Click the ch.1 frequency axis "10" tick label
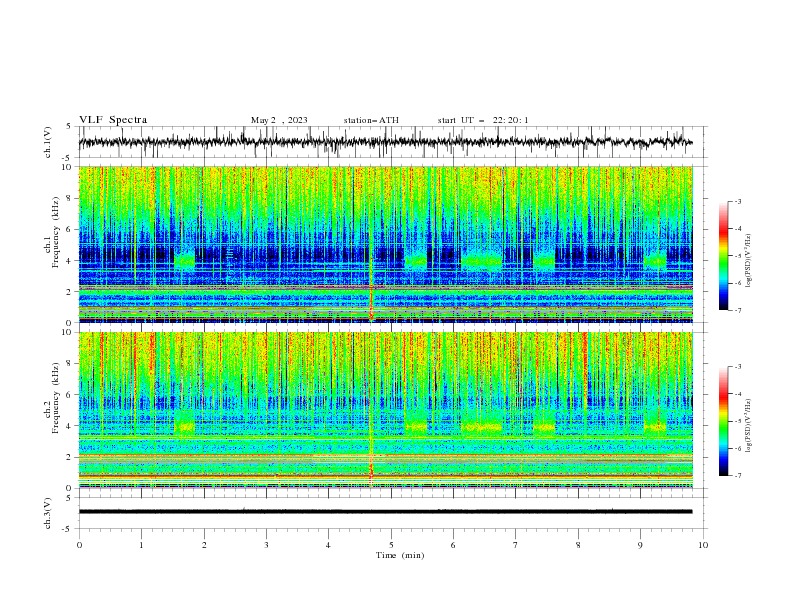This screenshot has width=792, height=612. [x=67, y=167]
